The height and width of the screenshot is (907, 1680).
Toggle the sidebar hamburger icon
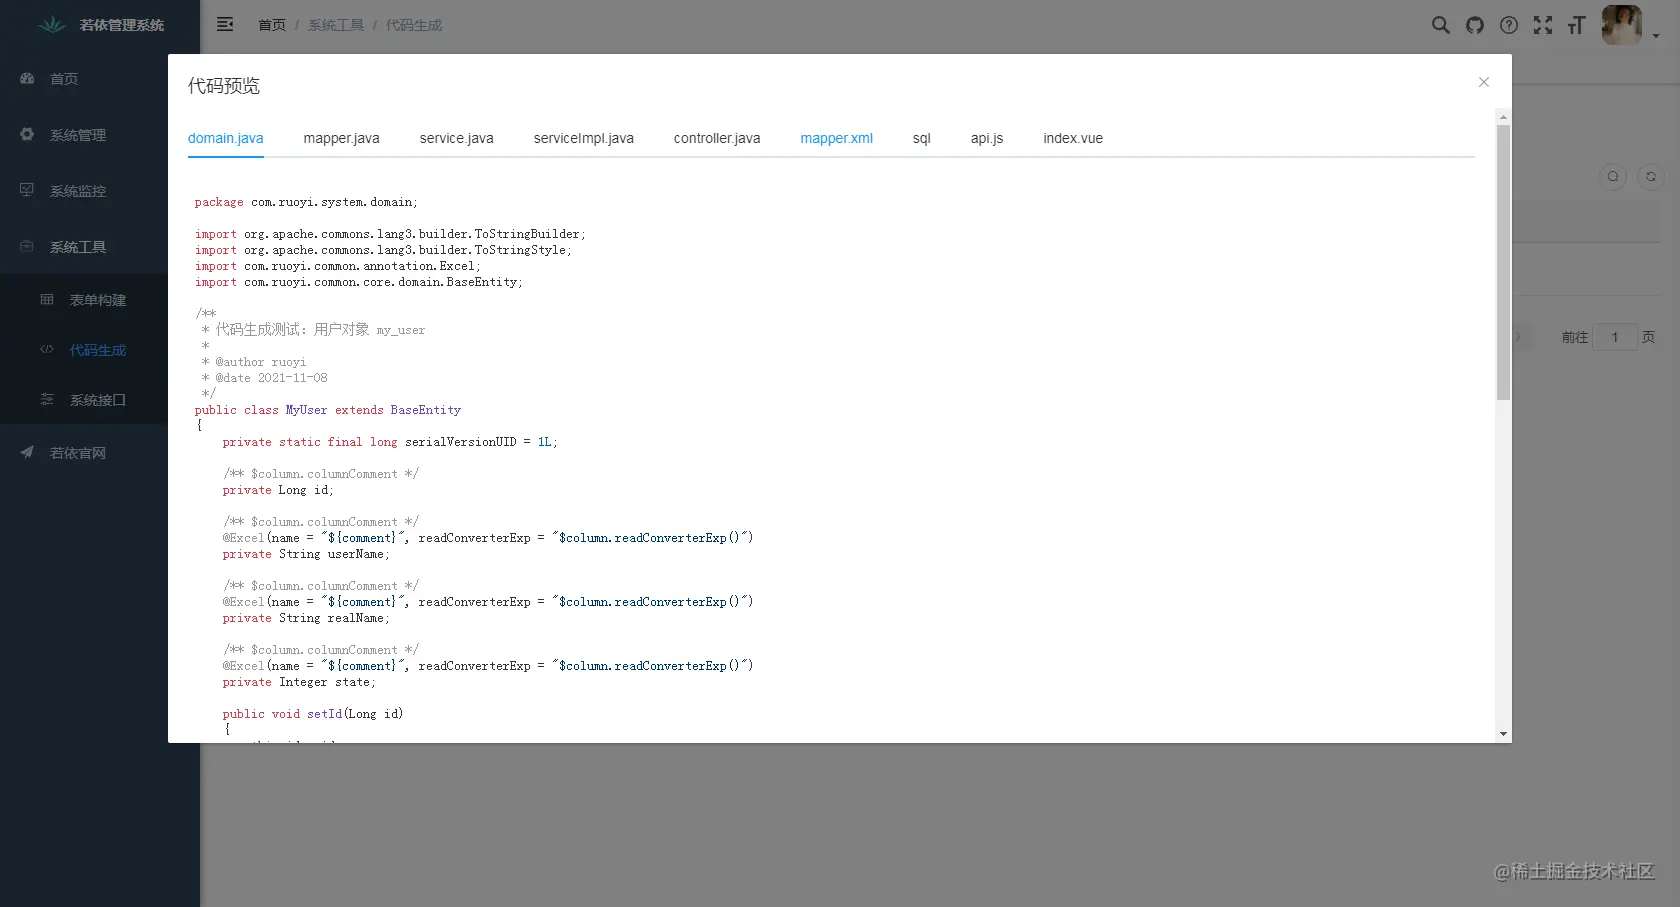pyautogui.click(x=225, y=24)
